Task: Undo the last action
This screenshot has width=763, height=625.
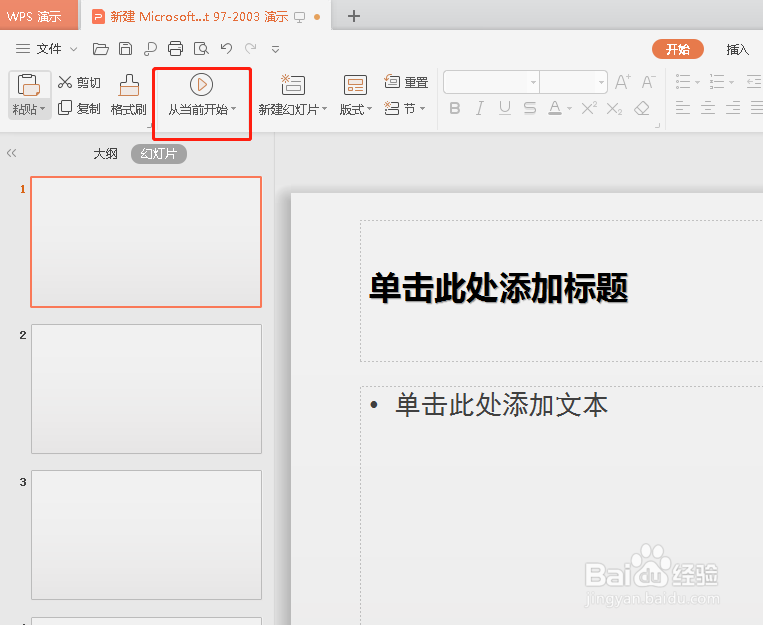Action: pos(226,48)
